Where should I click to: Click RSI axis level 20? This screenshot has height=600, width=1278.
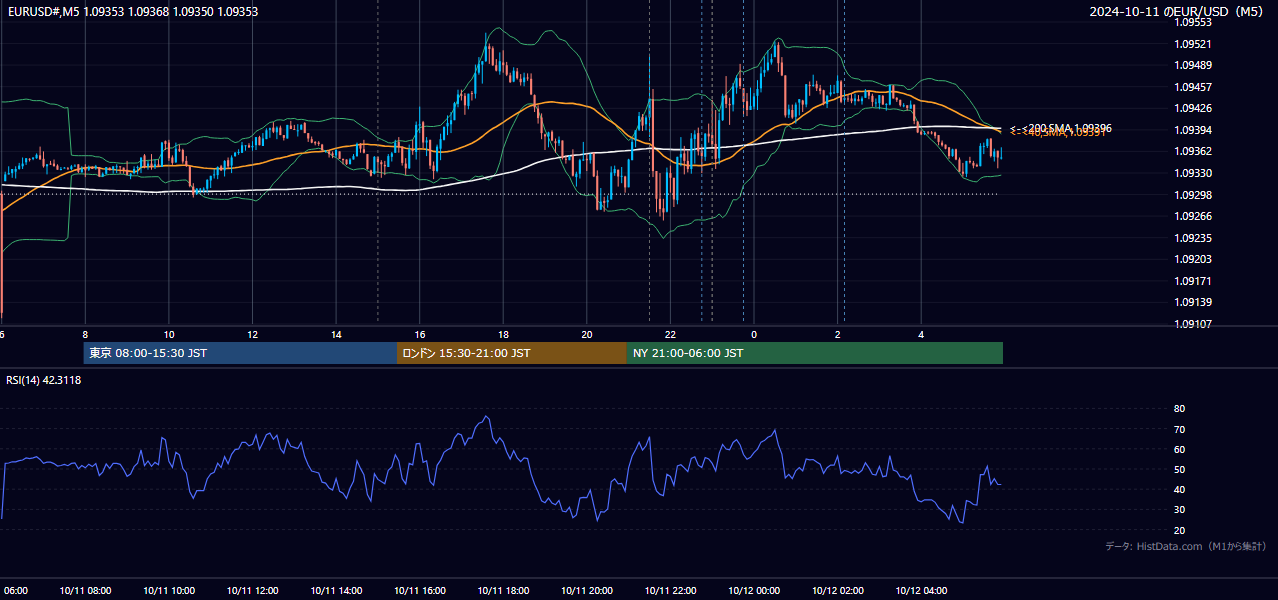tap(1179, 530)
